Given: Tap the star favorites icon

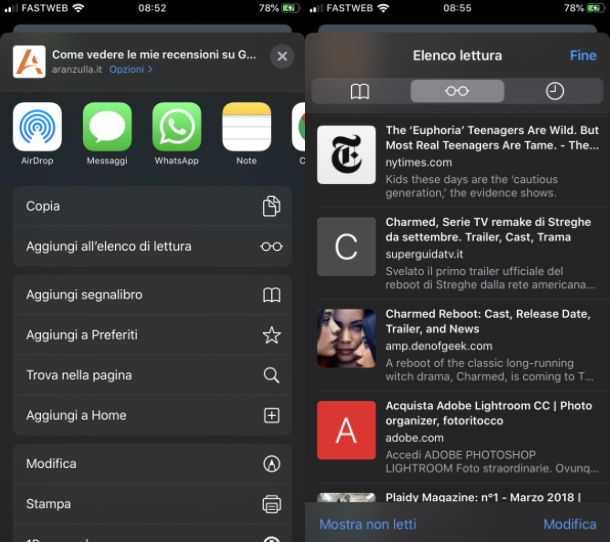Looking at the screenshot, I should (x=272, y=335).
